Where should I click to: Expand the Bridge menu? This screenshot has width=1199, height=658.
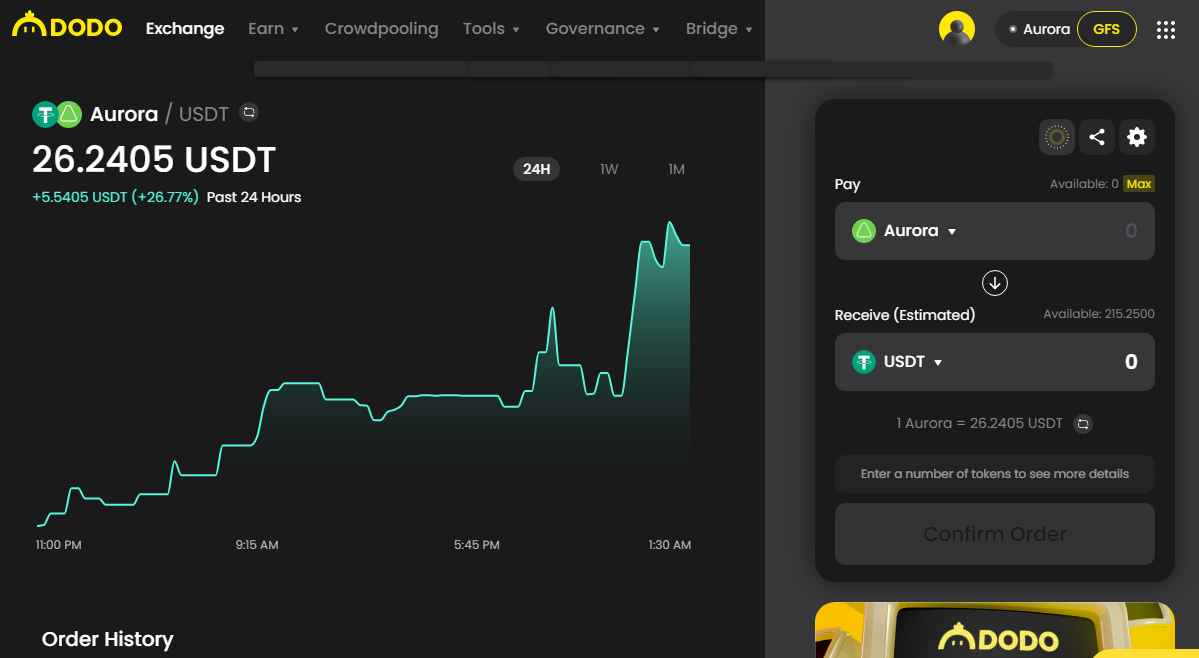tap(719, 29)
